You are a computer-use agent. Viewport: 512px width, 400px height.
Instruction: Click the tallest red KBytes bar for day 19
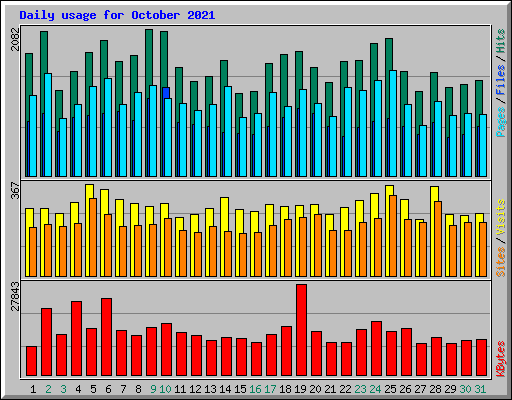[x=301, y=330]
